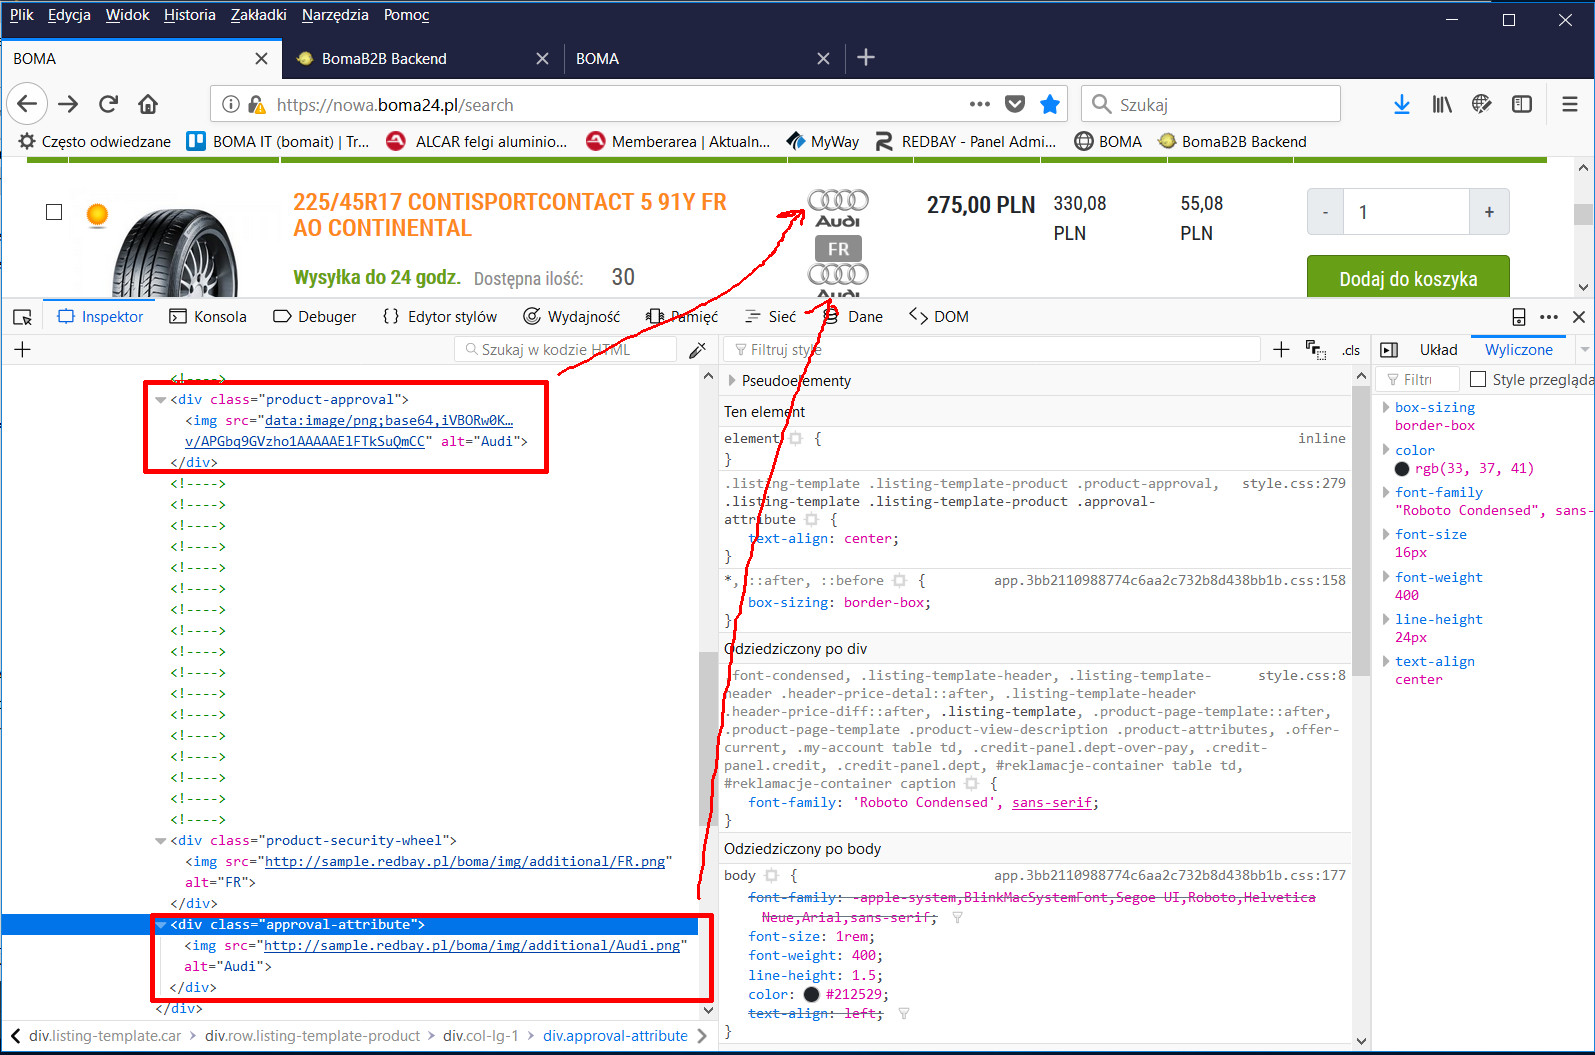Click the eyedropper icon in the inspector
The width and height of the screenshot is (1595, 1055).
(697, 350)
